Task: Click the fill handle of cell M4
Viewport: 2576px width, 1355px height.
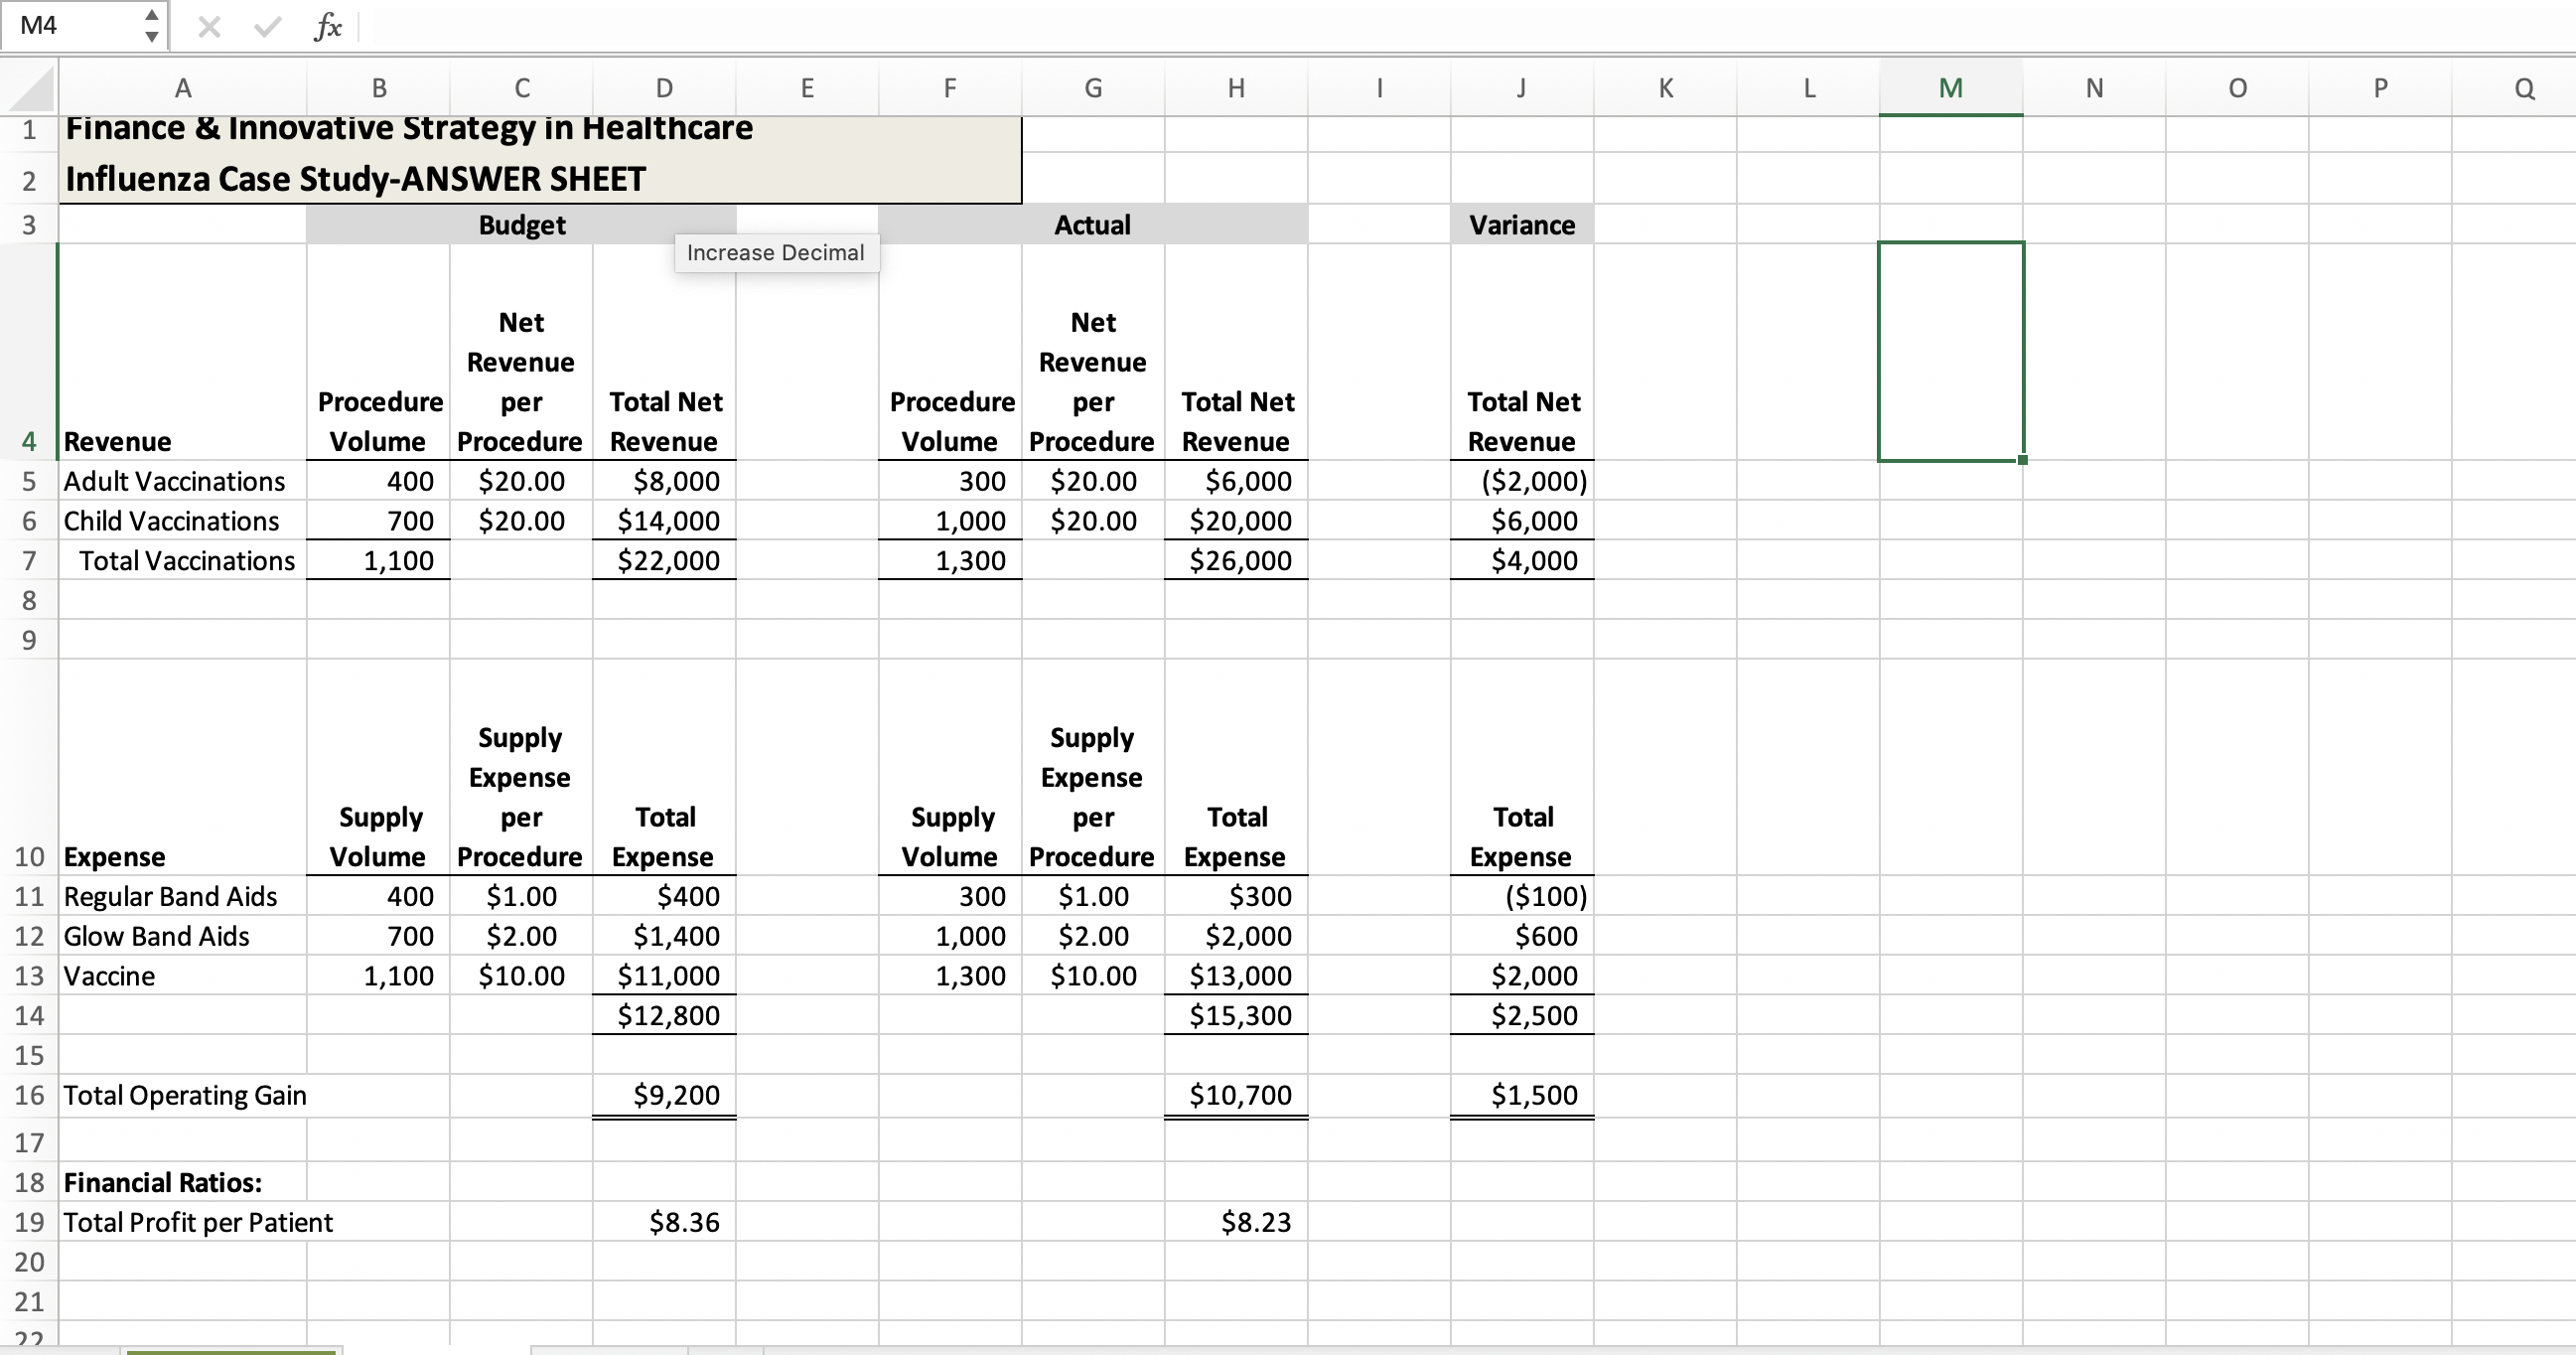Action: tap(2023, 460)
